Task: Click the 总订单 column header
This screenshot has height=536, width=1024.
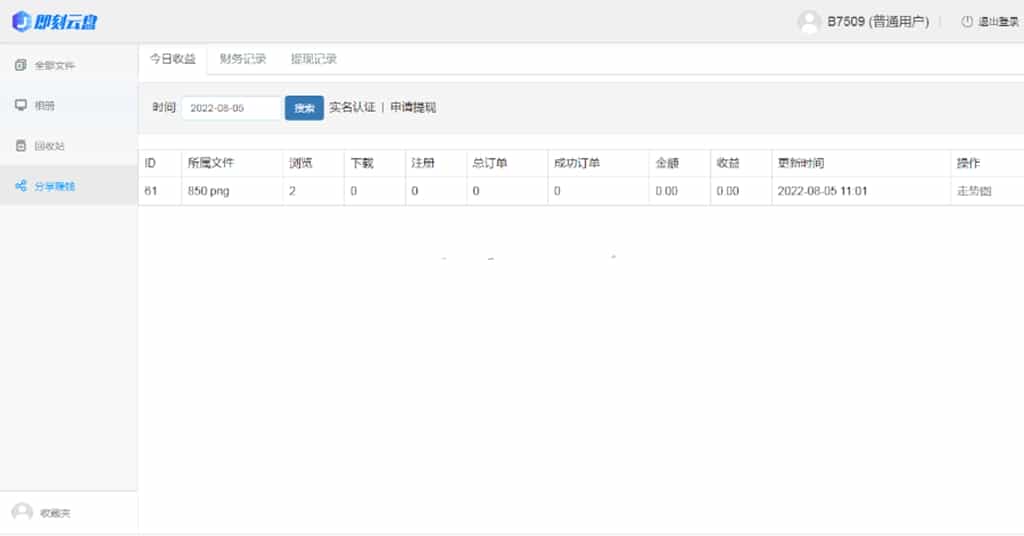Action: (507, 163)
